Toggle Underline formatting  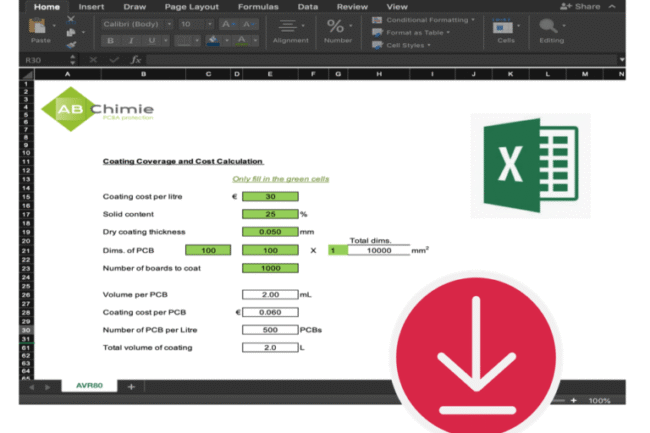click(151, 41)
